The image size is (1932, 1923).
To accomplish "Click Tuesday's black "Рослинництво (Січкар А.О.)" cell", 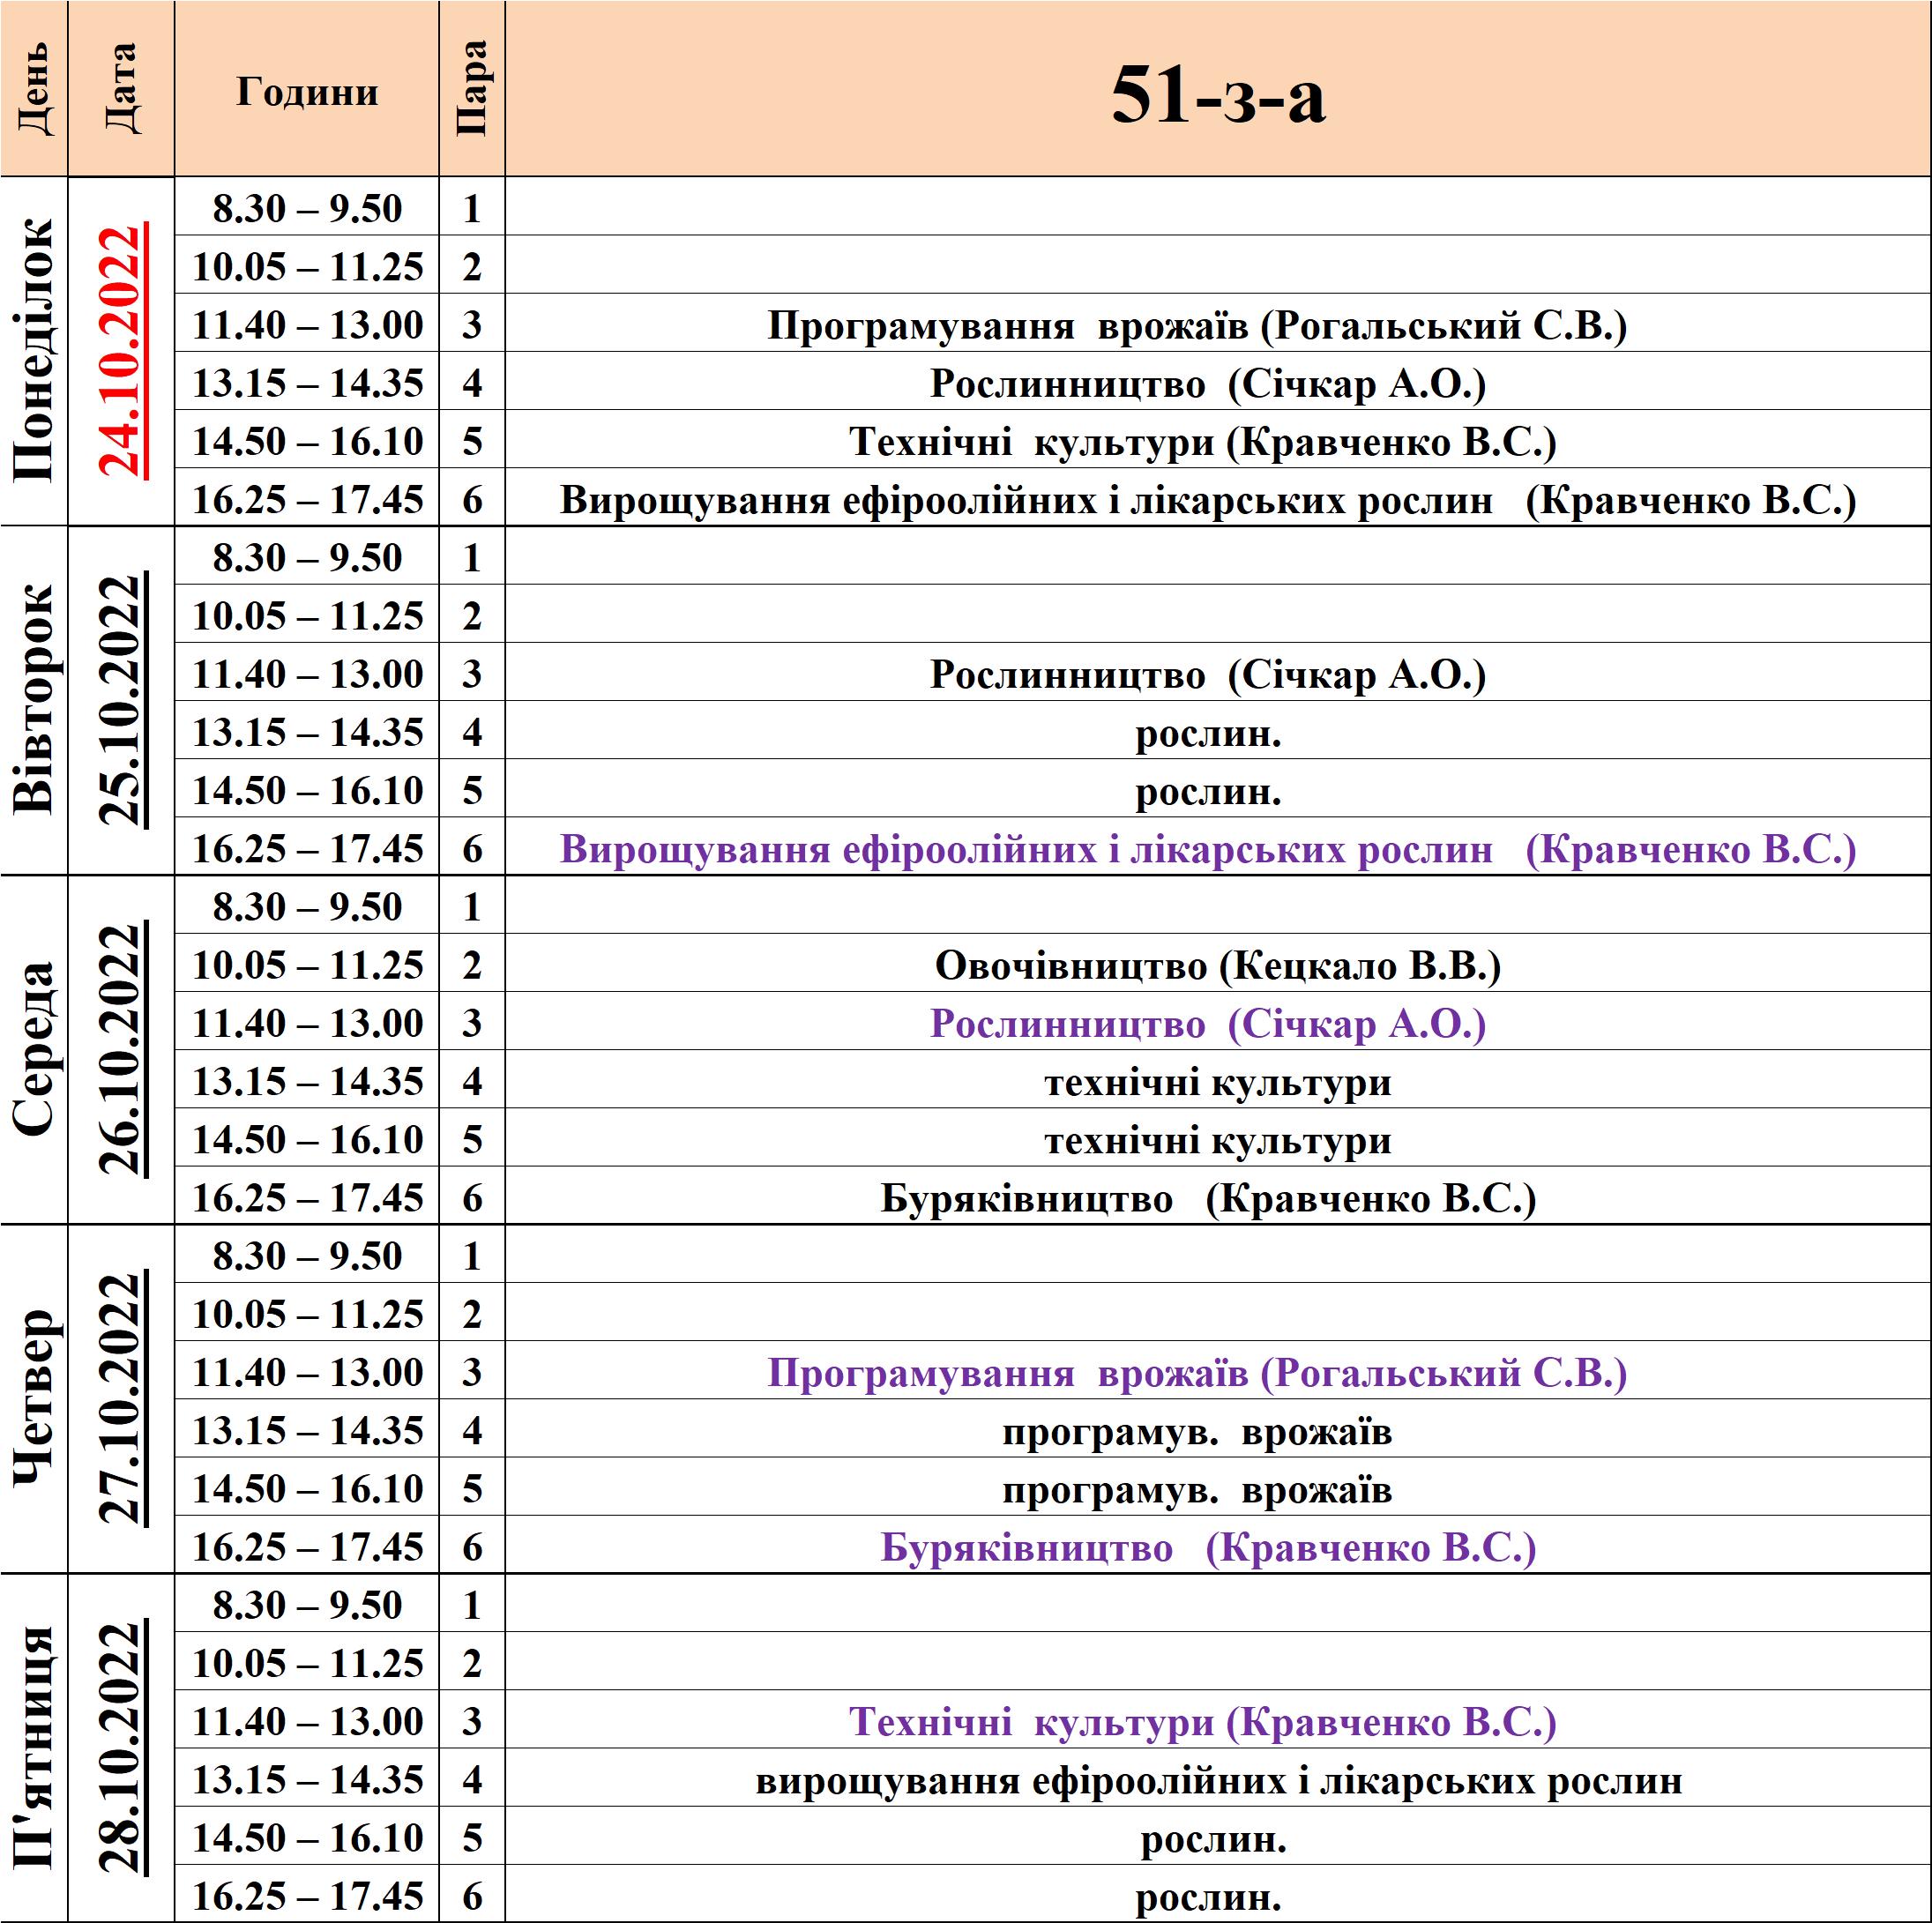I will (x=1218, y=672).
